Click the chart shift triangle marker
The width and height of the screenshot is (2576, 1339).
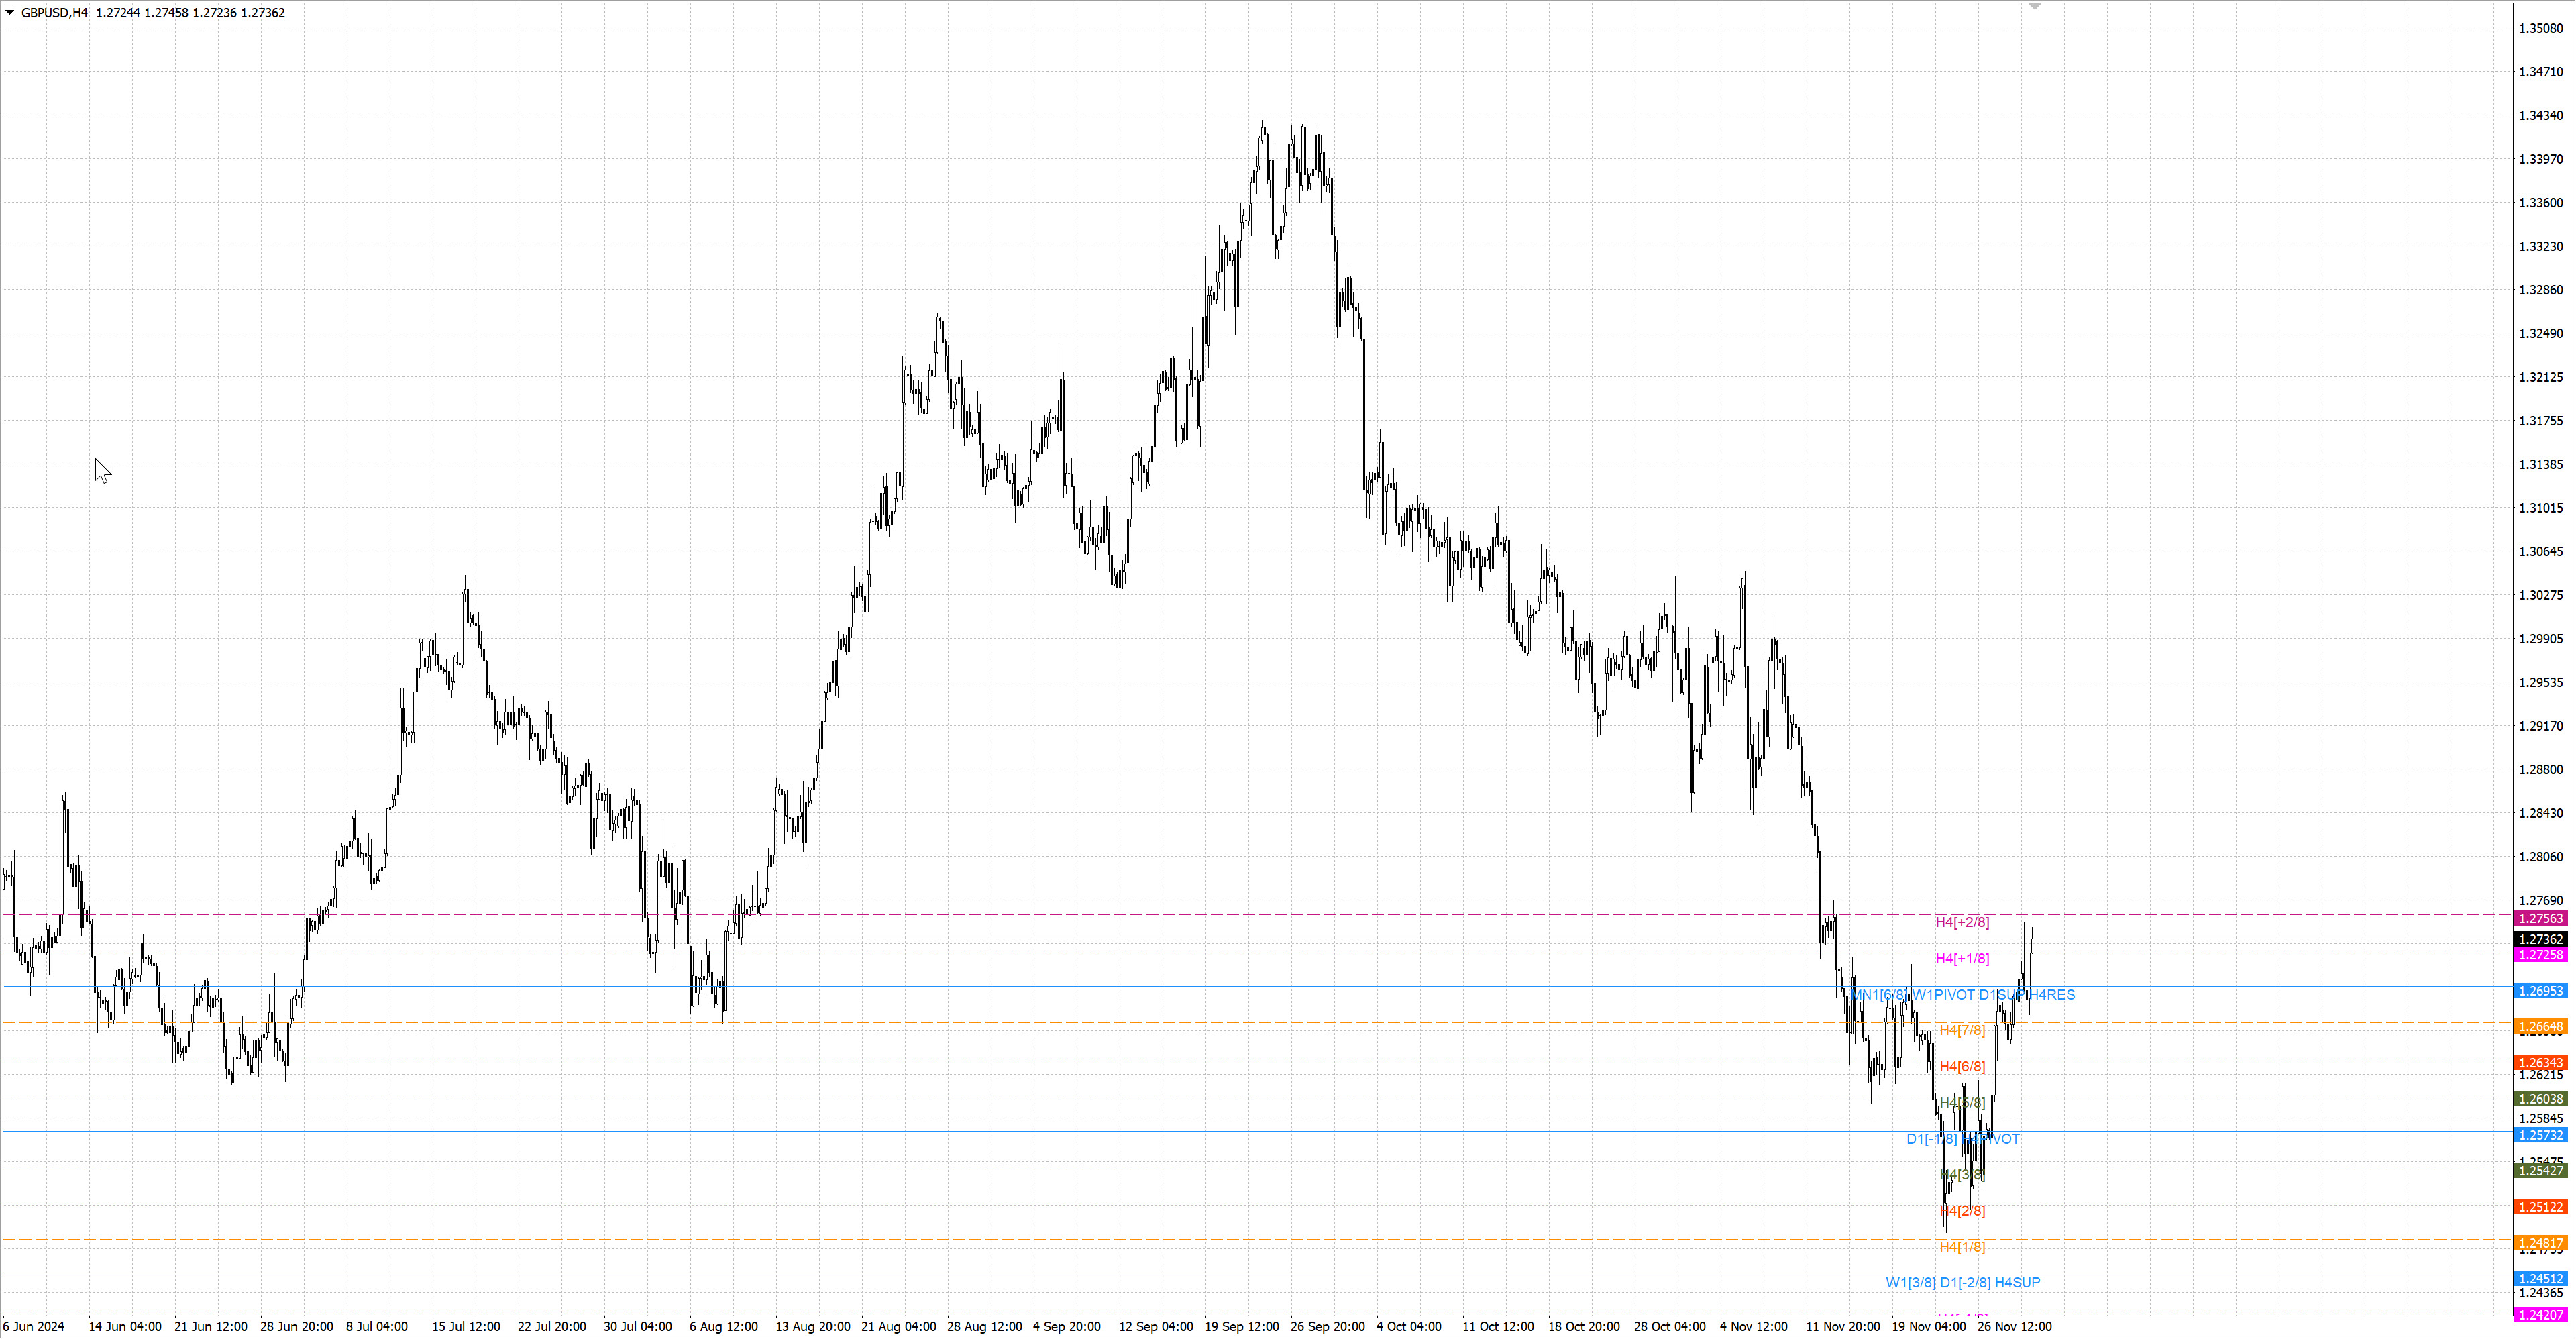click(x=2034, y=6)
